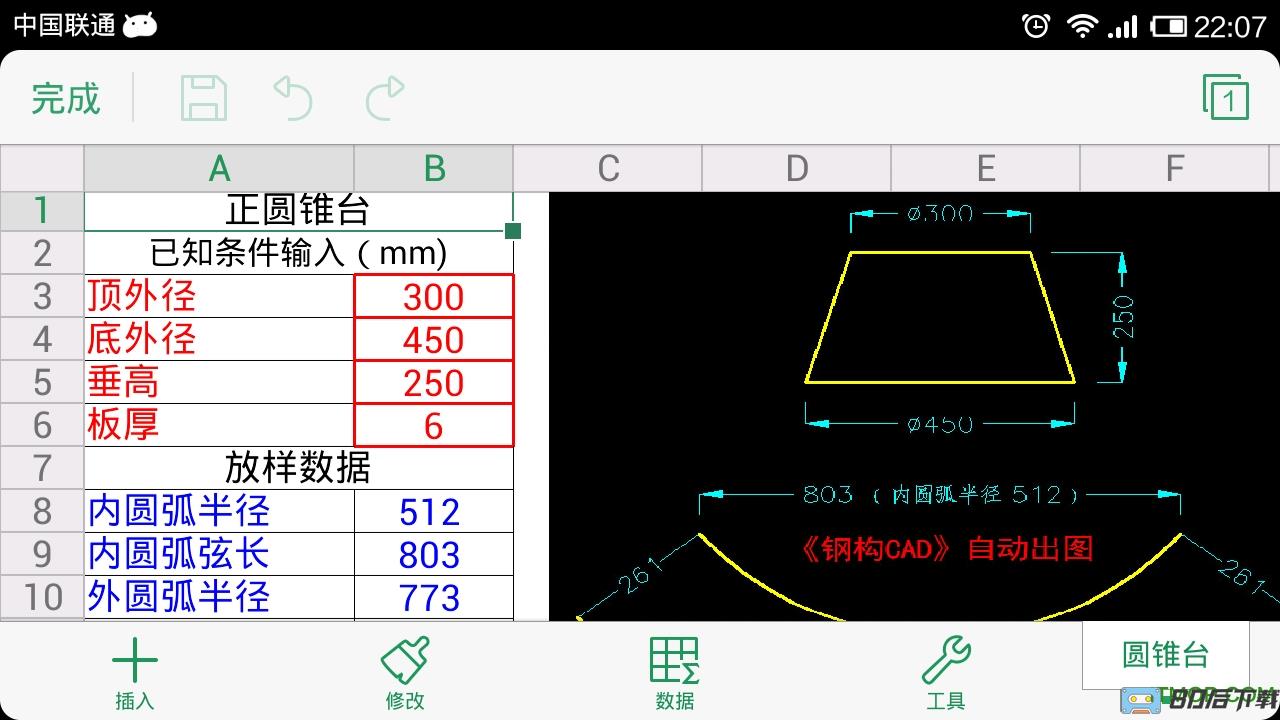Select column B header
The width and height of the screenshot is (1280, 720).
tap(434, 168)
